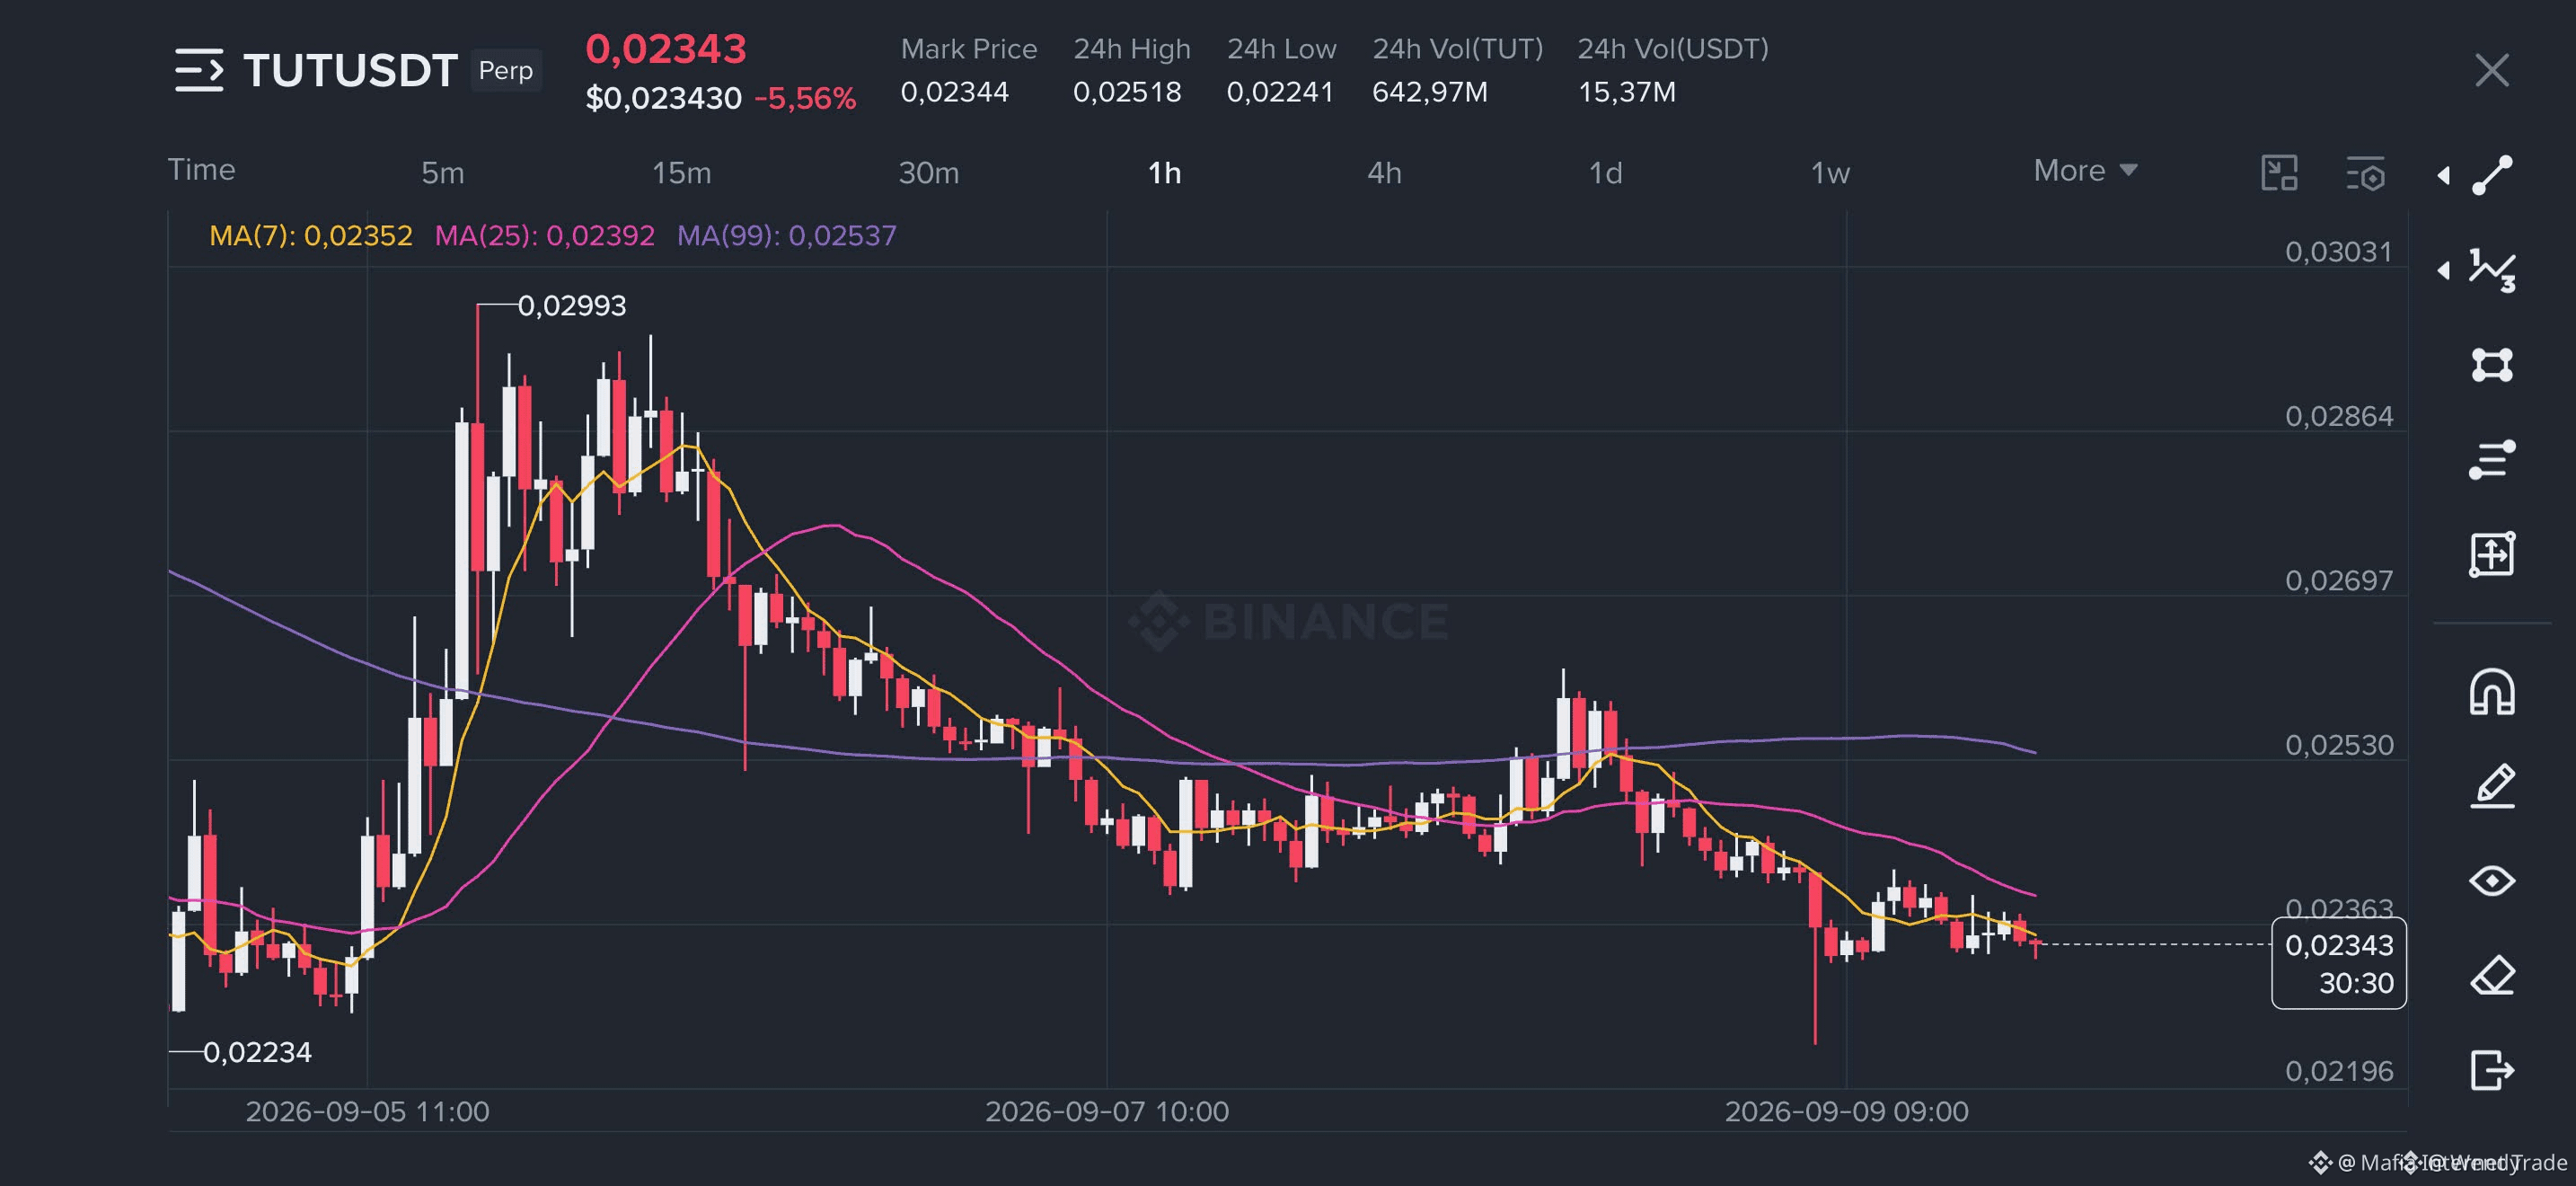
Task: Select the Time chart view
Action: point(201,170)
